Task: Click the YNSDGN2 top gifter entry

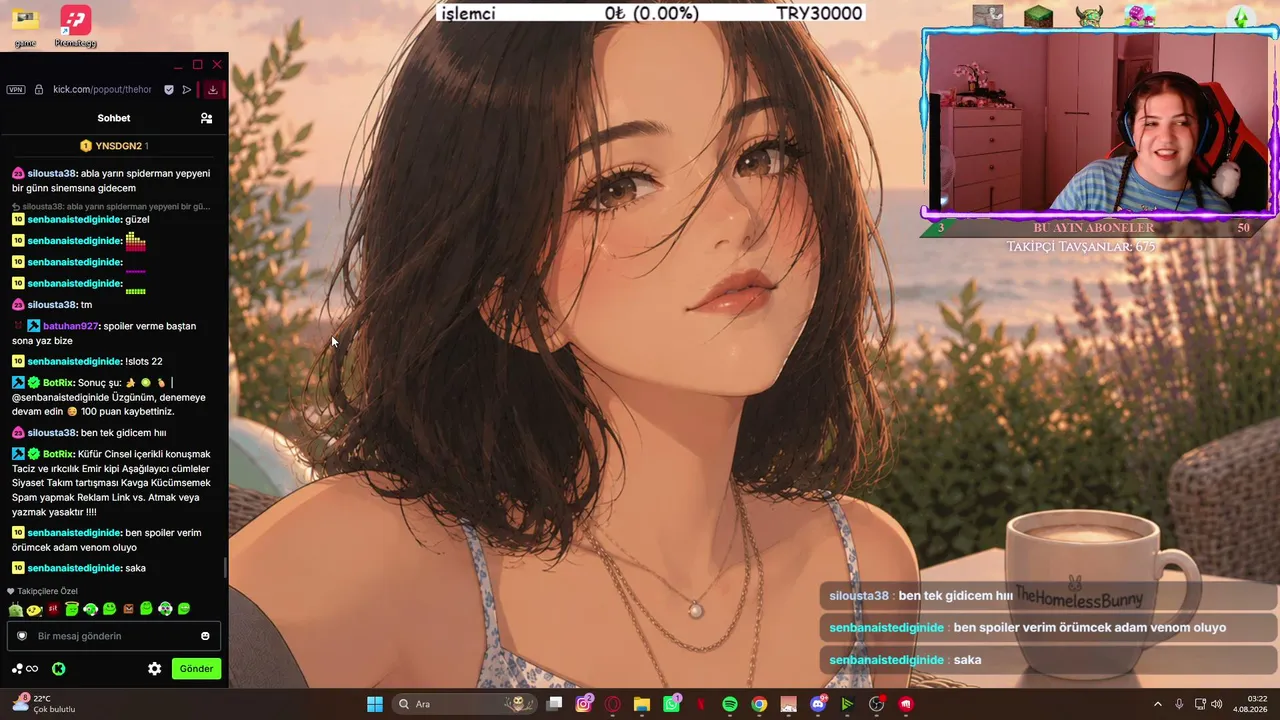Action: [x=114, y=146]
